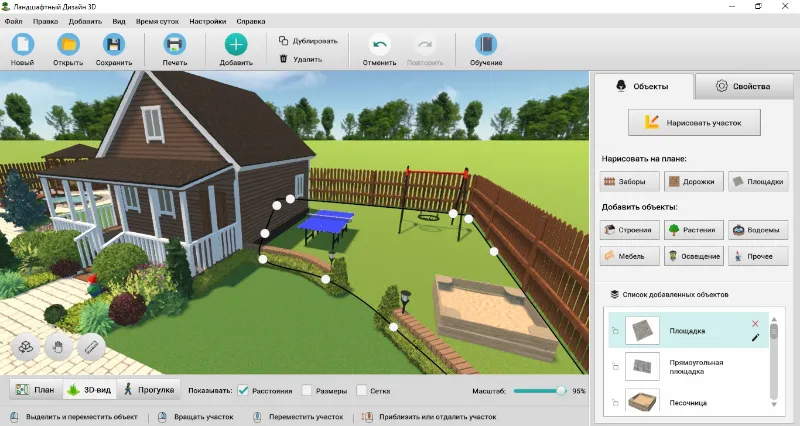Open the Файл menu
The height and width of the screenshot is (426, 800).
(13, 21)
